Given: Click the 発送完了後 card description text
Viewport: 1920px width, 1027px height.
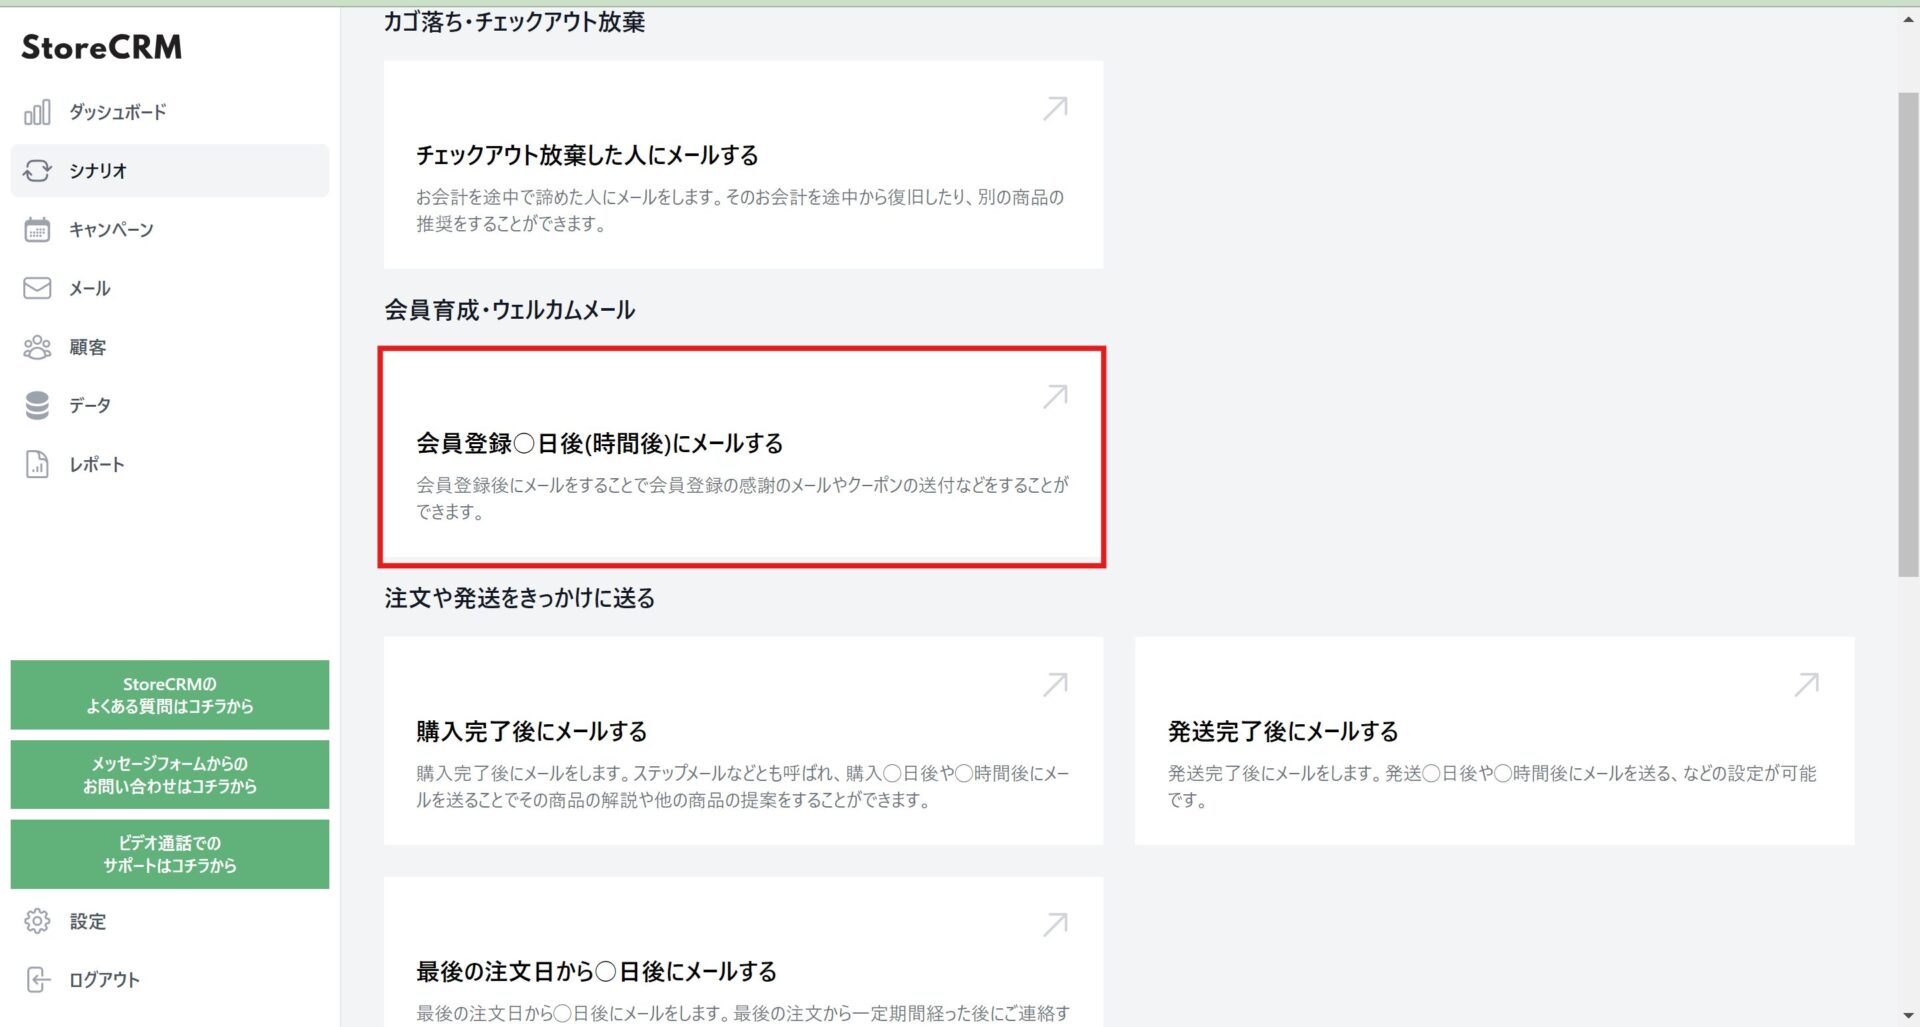Looking at the screenshot, I should [x=1492, y=786].
